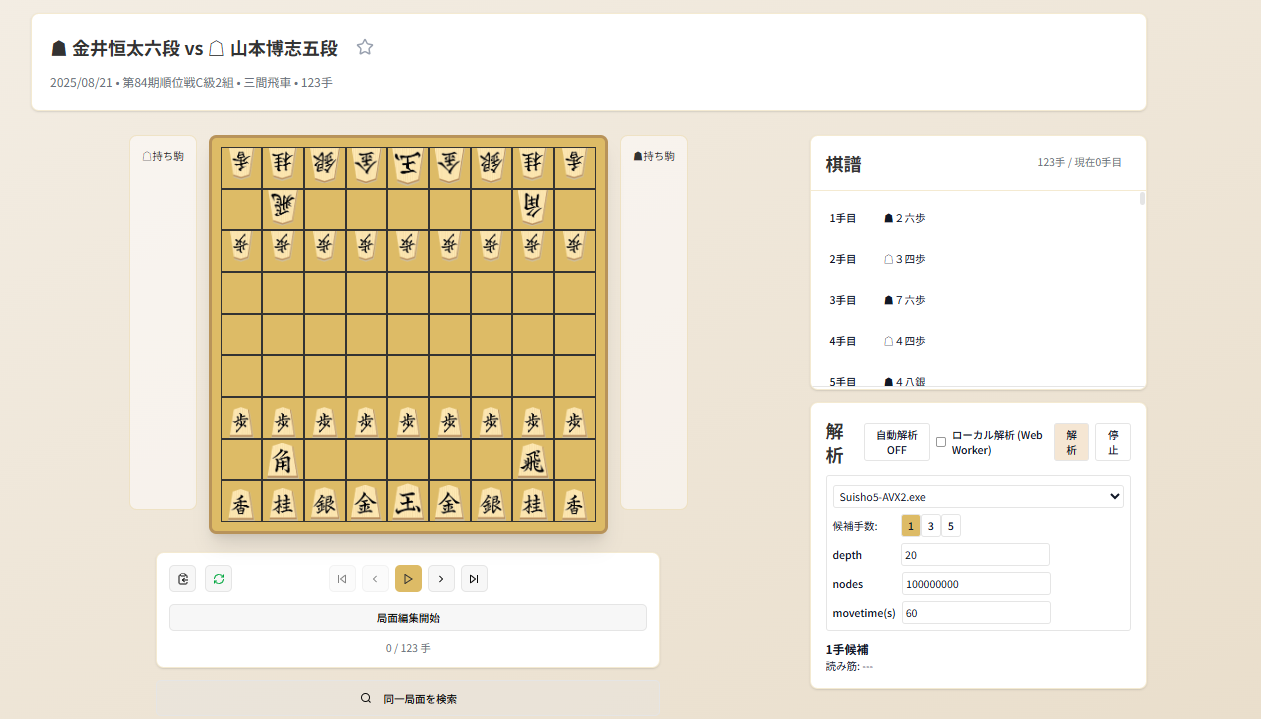Click the depth input field

[974, 555]
